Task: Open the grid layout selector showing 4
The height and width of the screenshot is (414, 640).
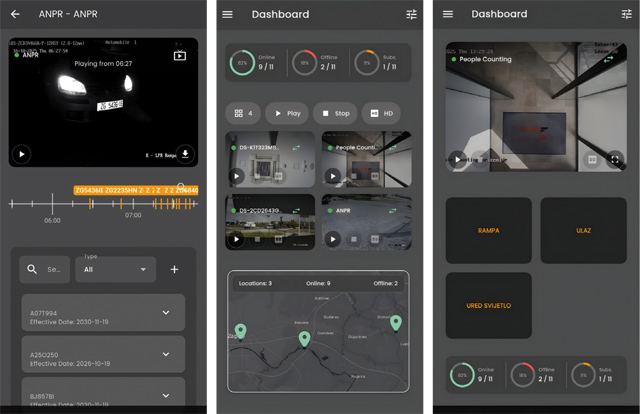Action: click(243, 113)
